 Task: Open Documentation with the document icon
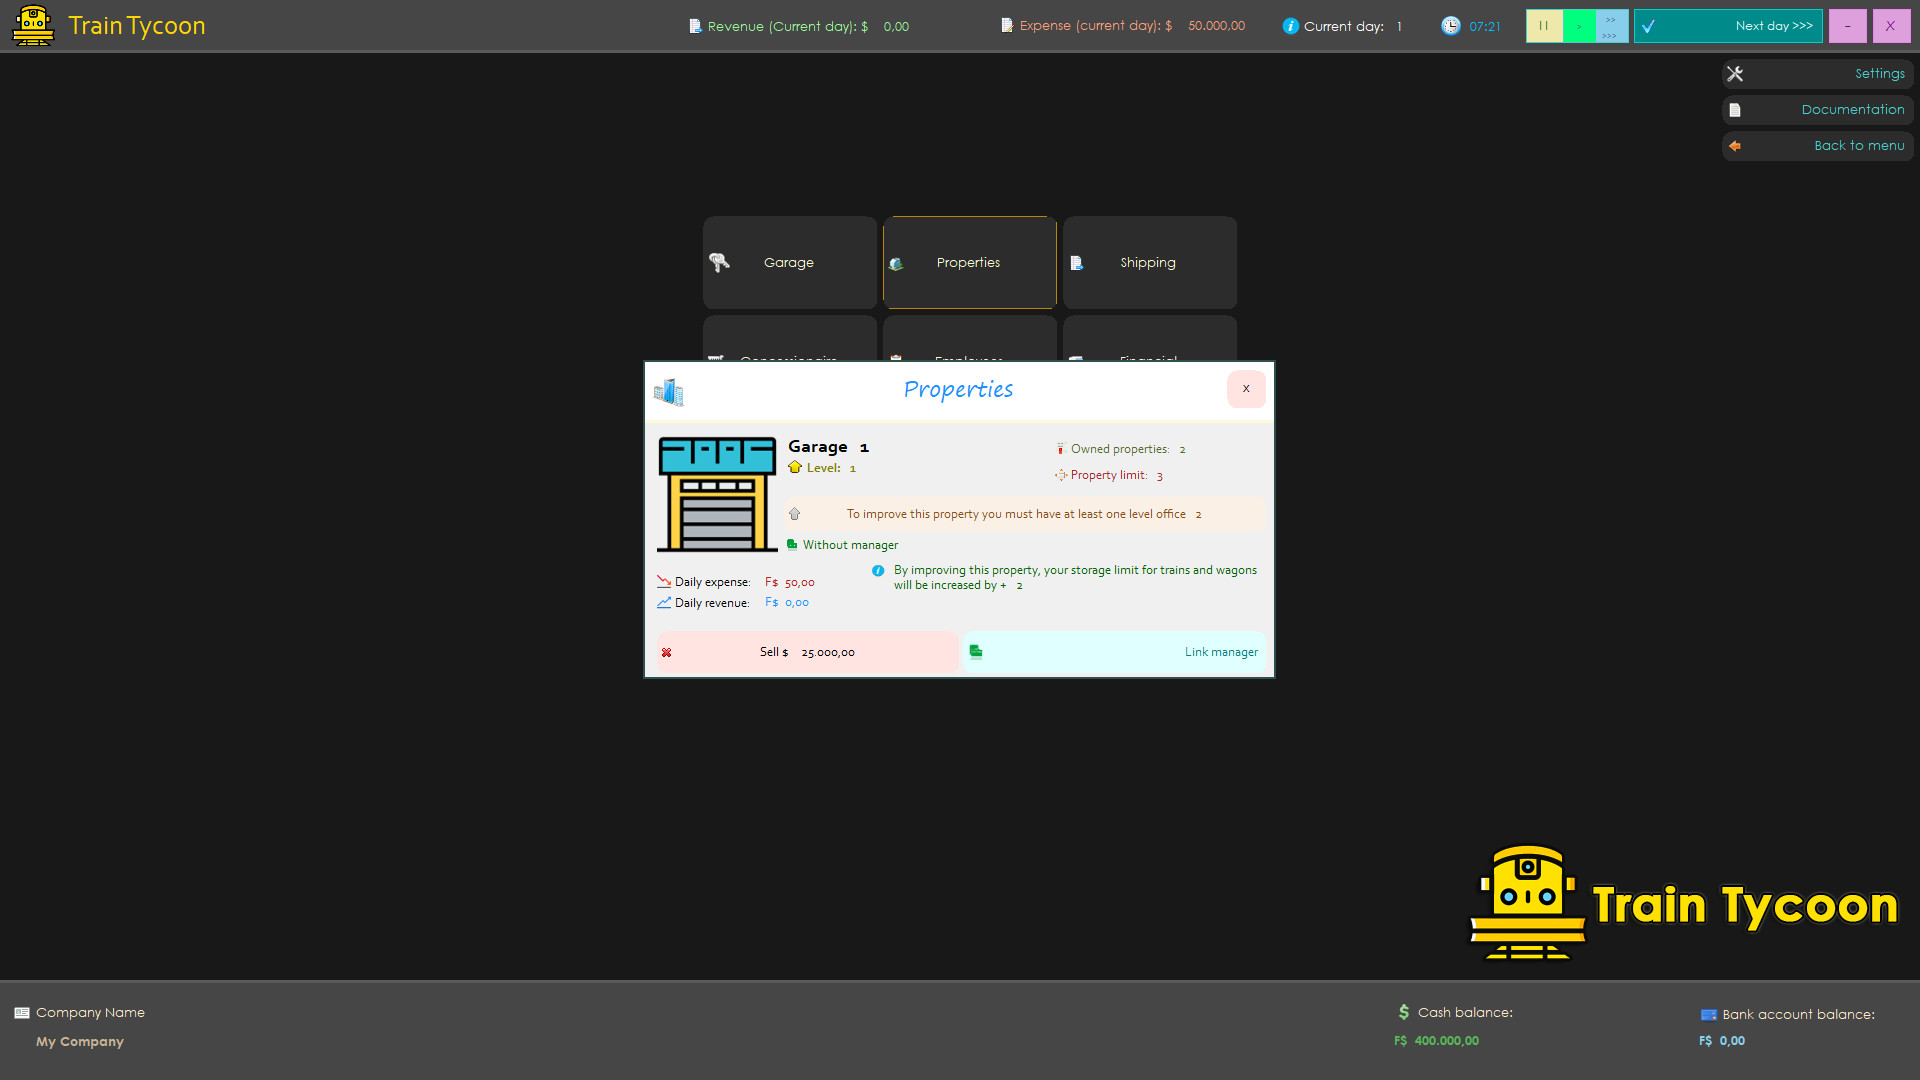click(1736, 109)
